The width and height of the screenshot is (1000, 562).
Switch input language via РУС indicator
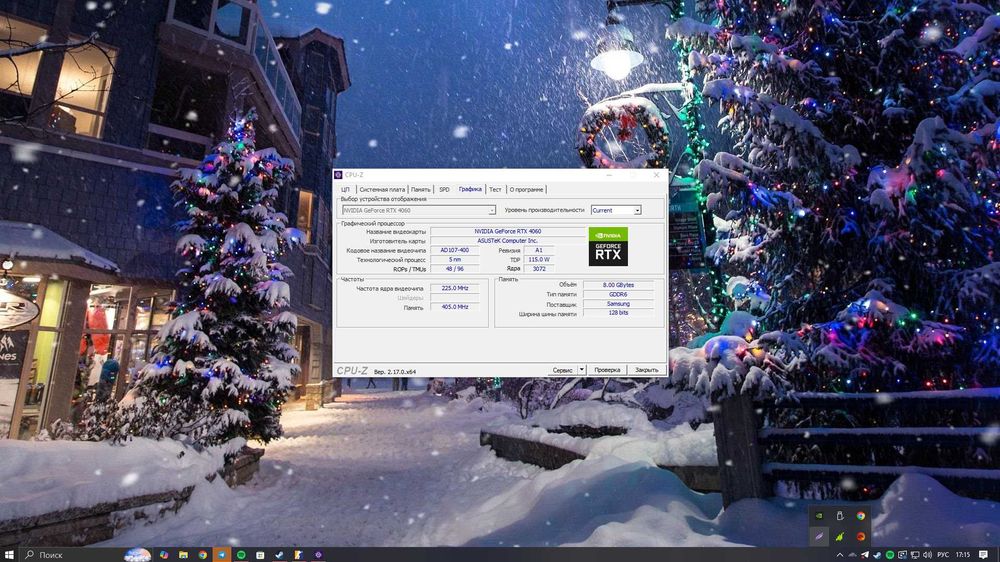[x=943, y=555]
